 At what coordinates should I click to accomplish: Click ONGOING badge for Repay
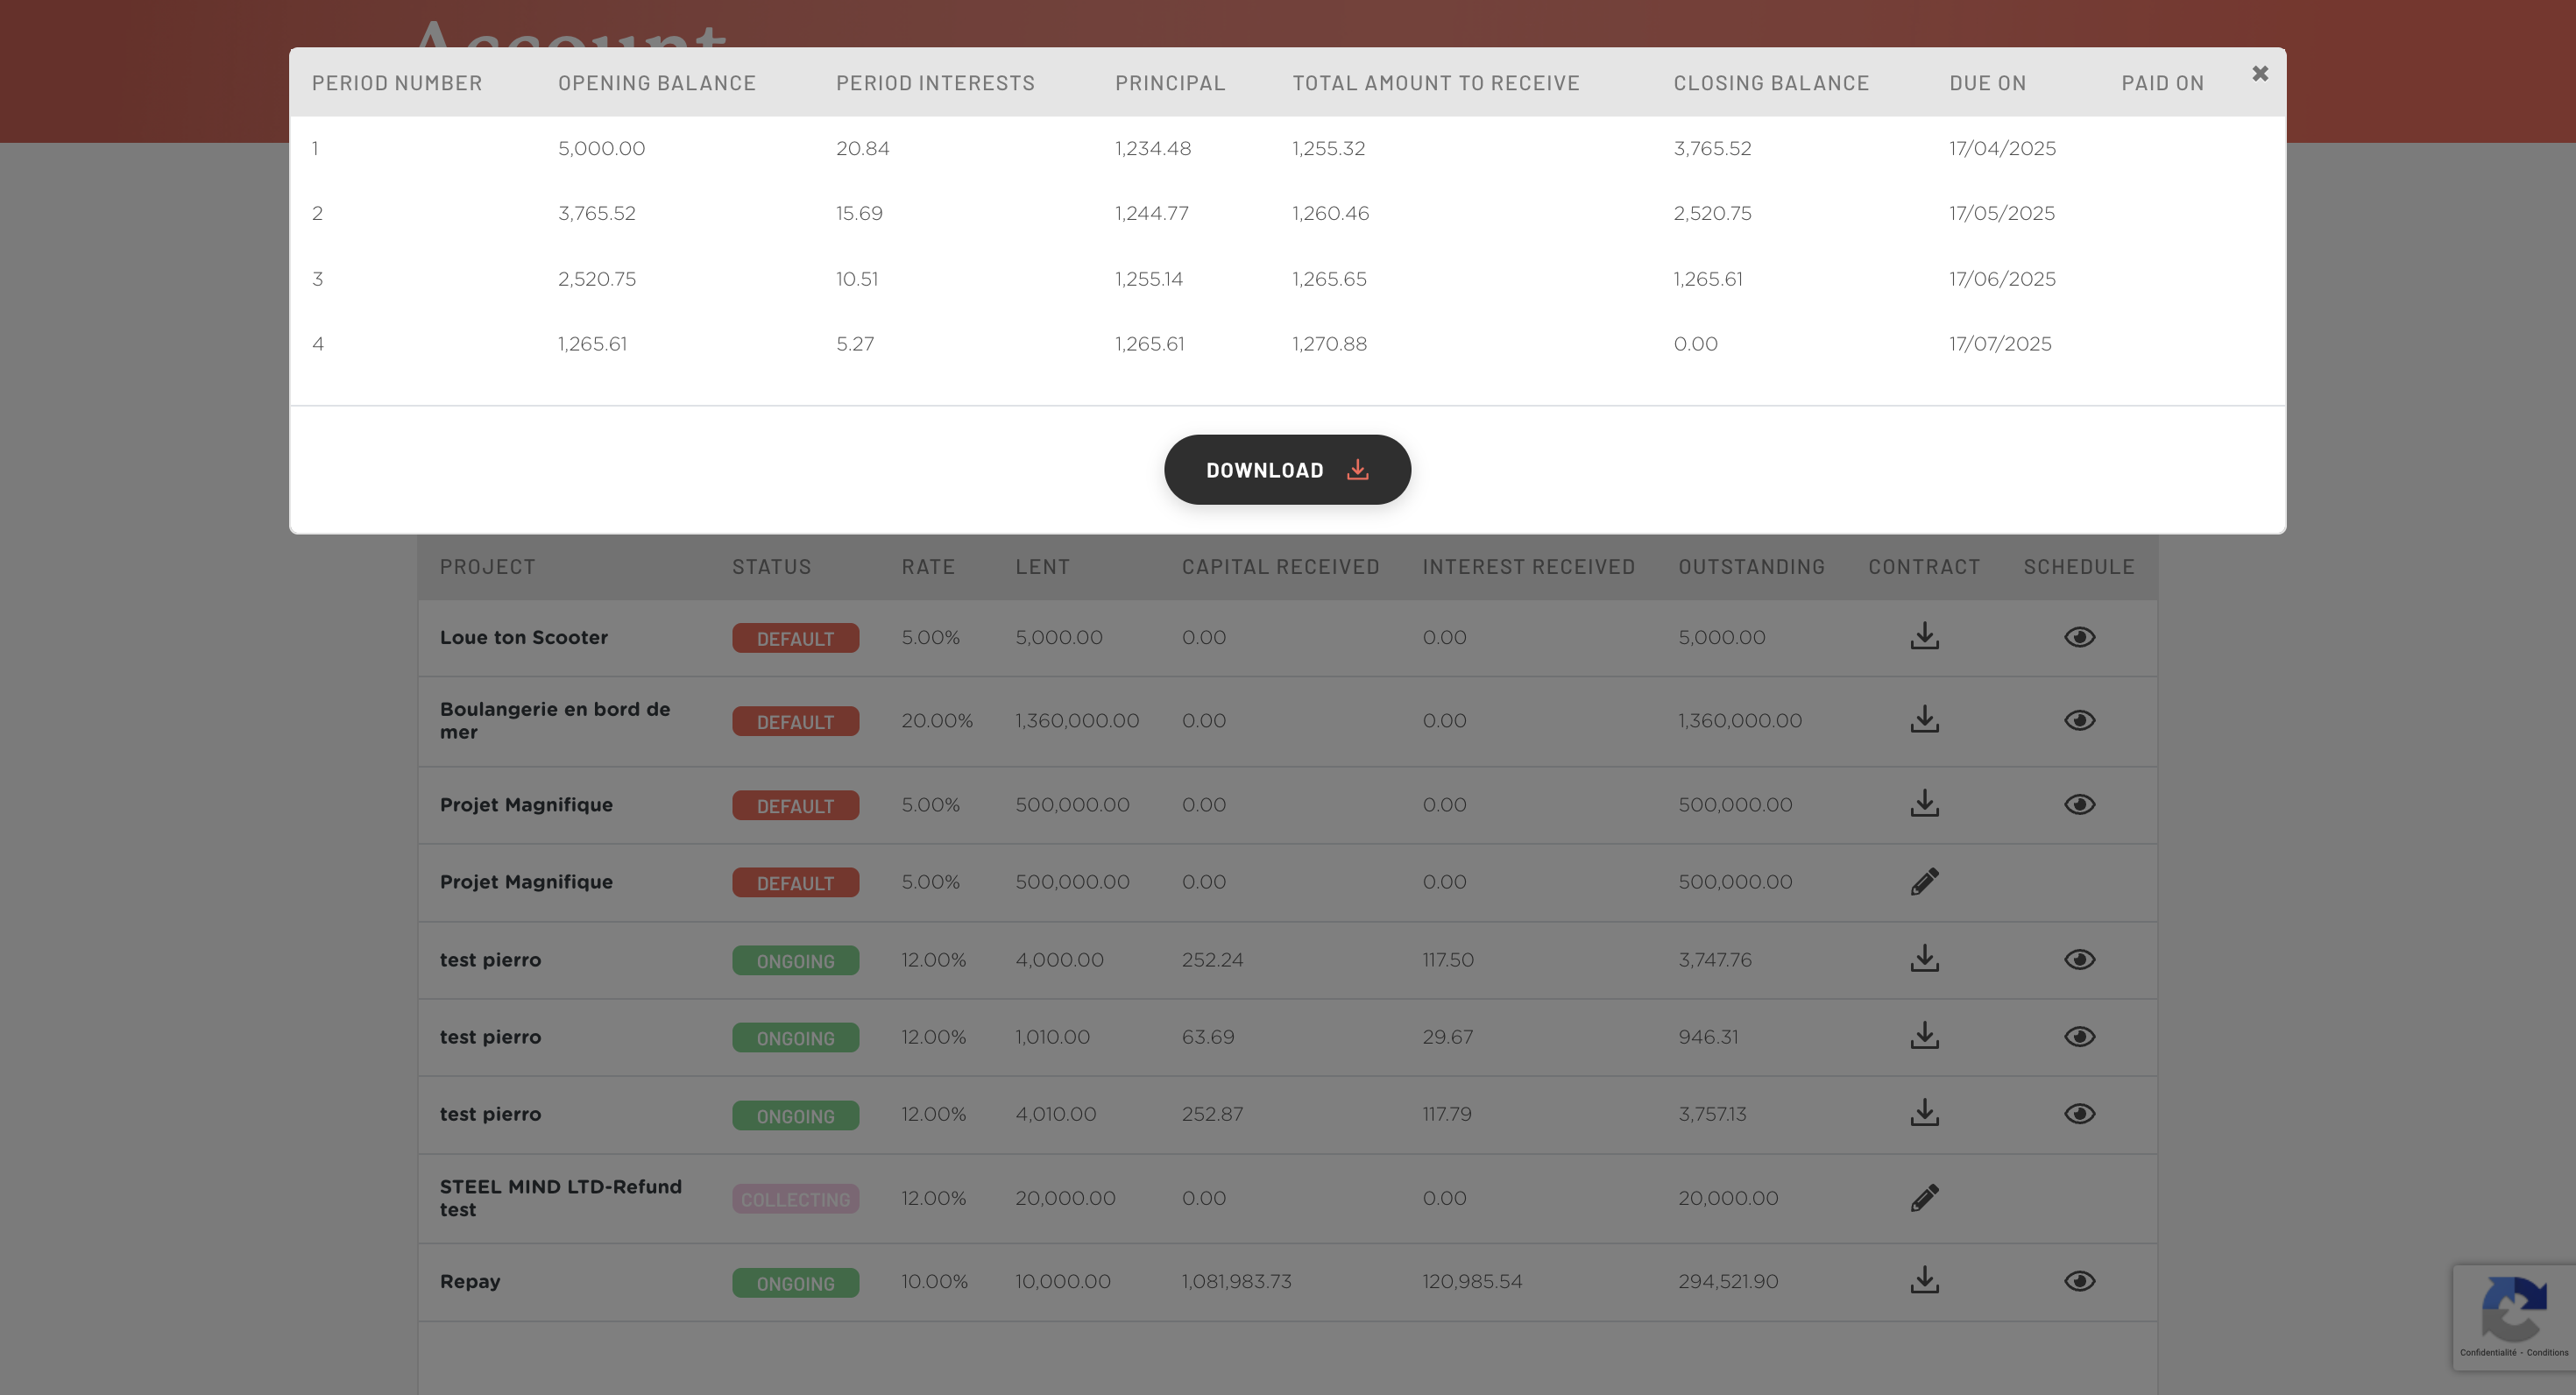[x=795, y=1283]
